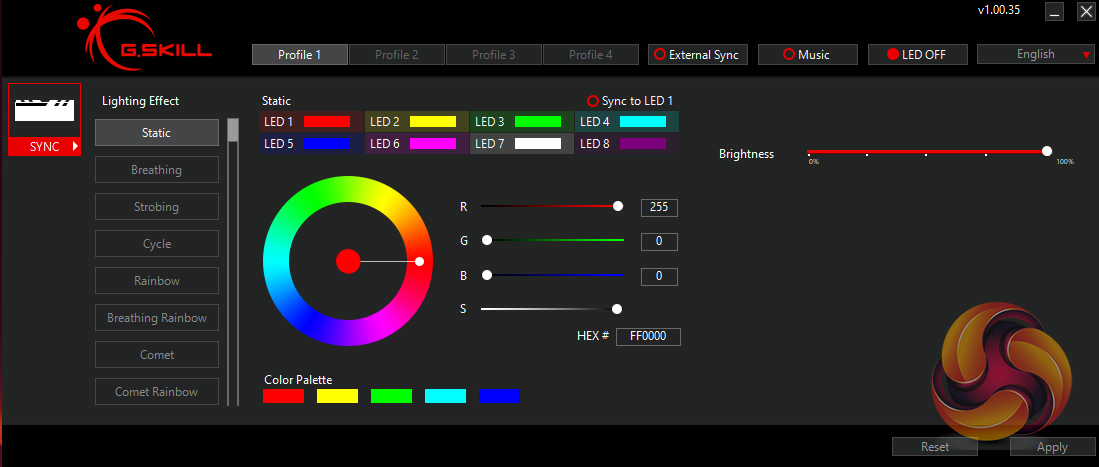Click the Brightness slider handle
Screen dimensions: 1099x467
(1046, 152)
